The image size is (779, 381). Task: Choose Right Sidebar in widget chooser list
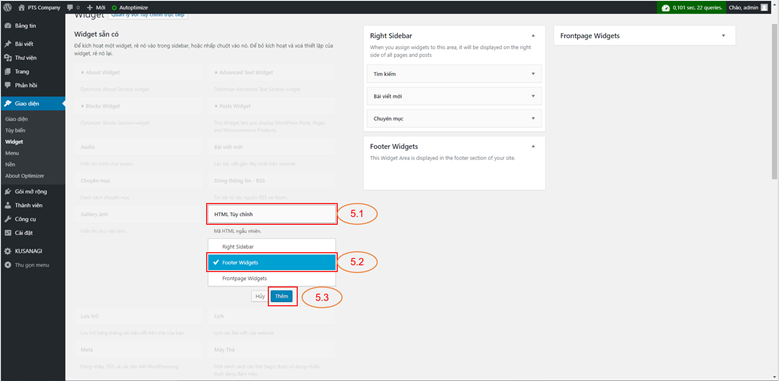(272, 246)
